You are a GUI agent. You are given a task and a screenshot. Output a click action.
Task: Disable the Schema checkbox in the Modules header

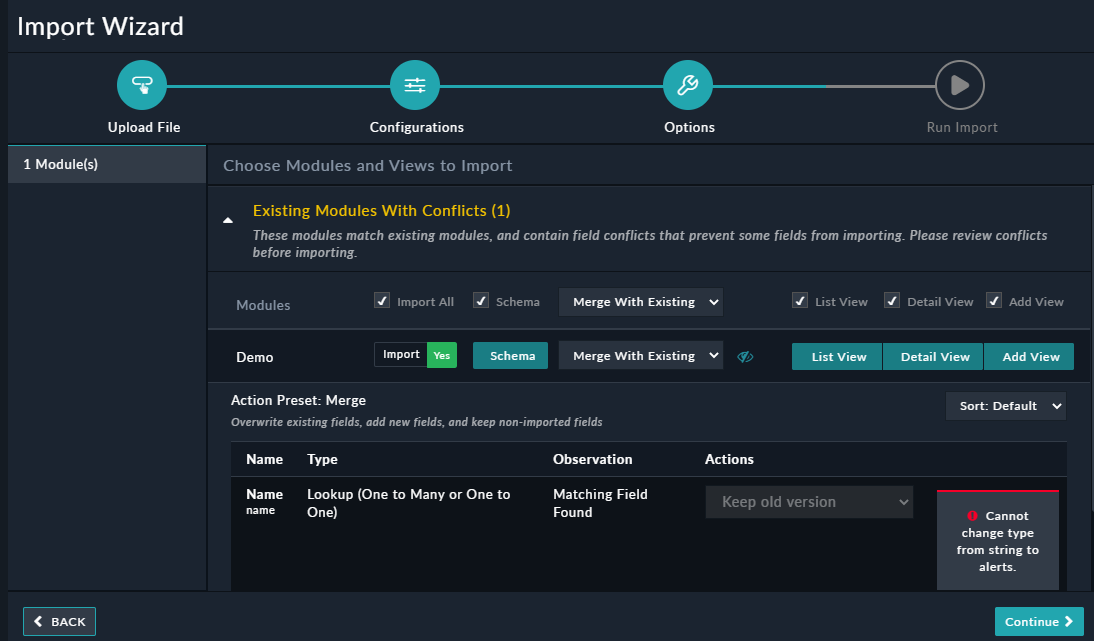pos(481,300)
